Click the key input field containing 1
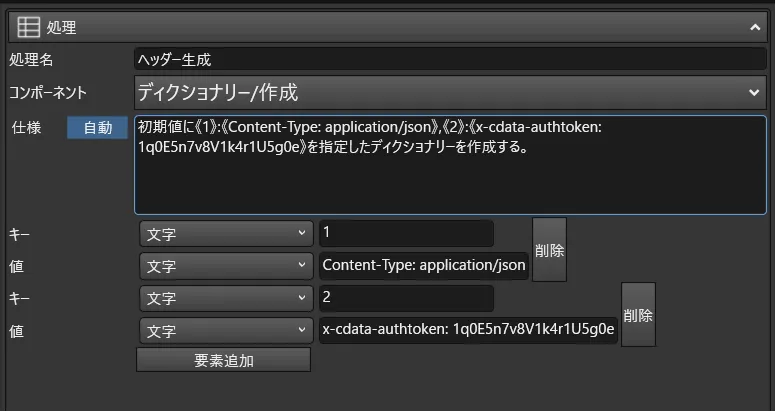The width and height of the screenshot is (776, 412). [x=406, y=233]
